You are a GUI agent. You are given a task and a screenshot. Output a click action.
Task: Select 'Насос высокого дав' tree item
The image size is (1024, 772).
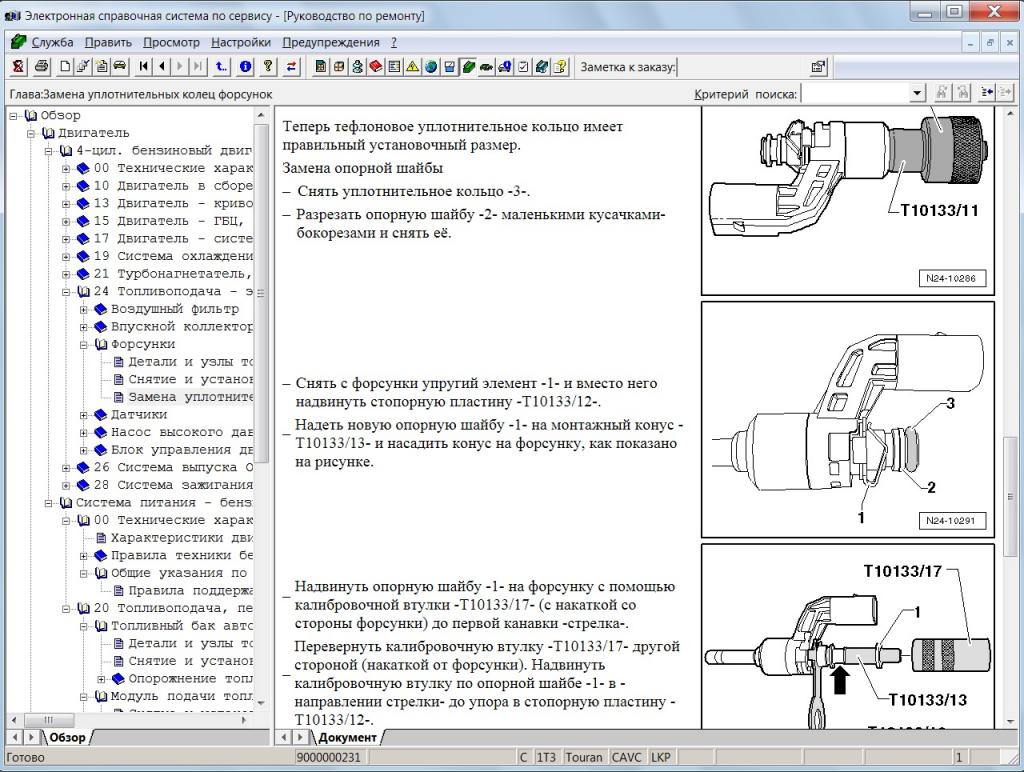click(182, 432)
